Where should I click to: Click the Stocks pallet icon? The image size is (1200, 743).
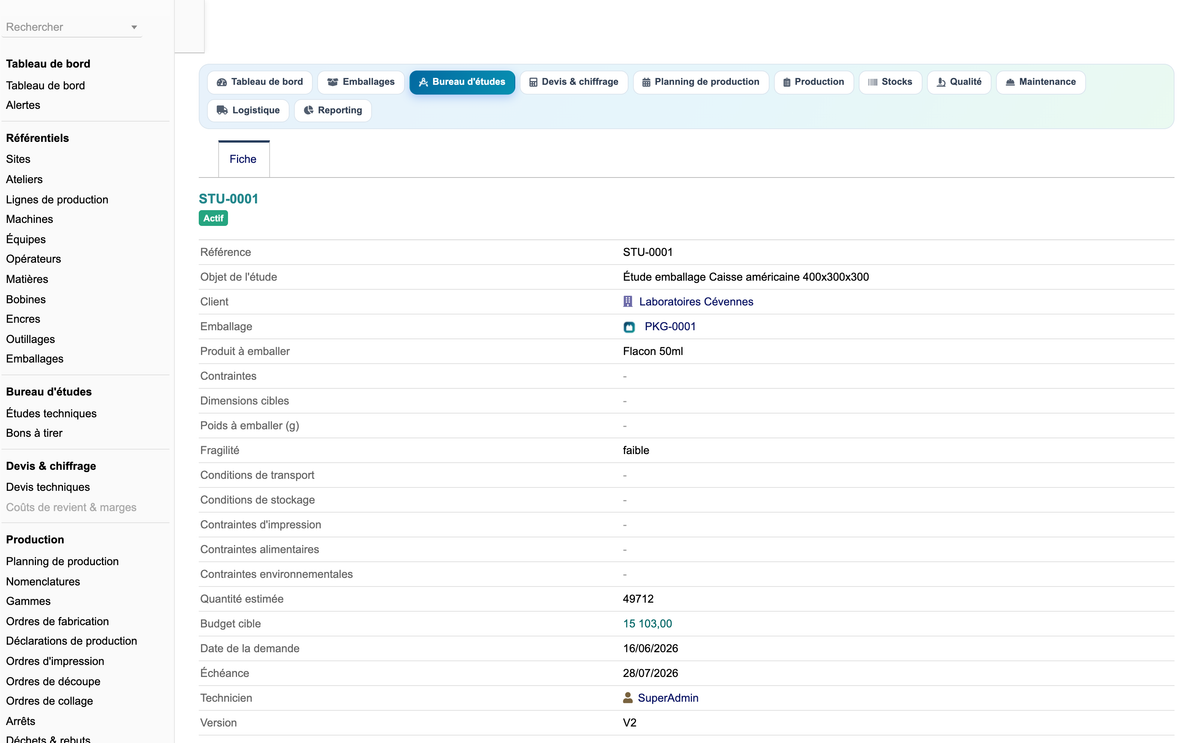click(873, 82)
